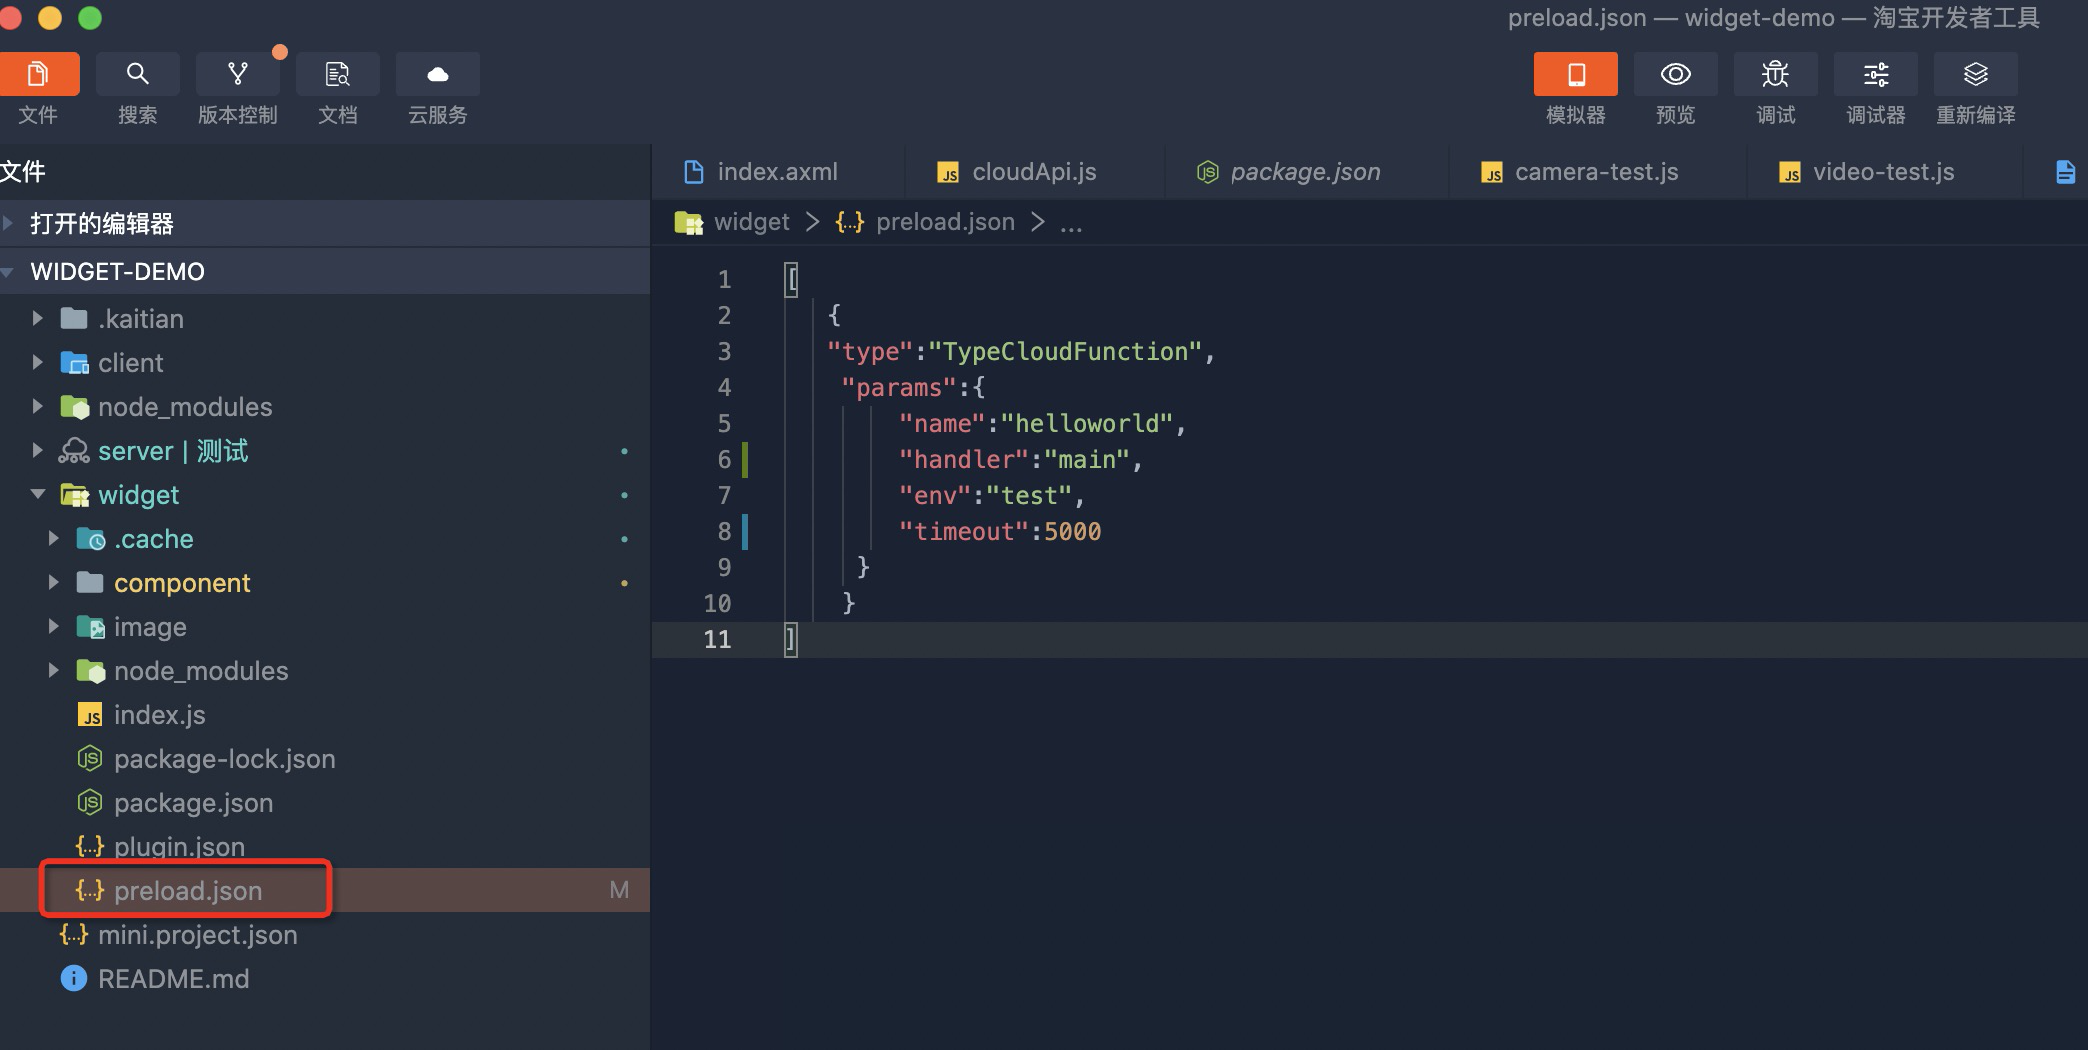Collapse the WIDGET-DEMO section

tap(325, 271)
